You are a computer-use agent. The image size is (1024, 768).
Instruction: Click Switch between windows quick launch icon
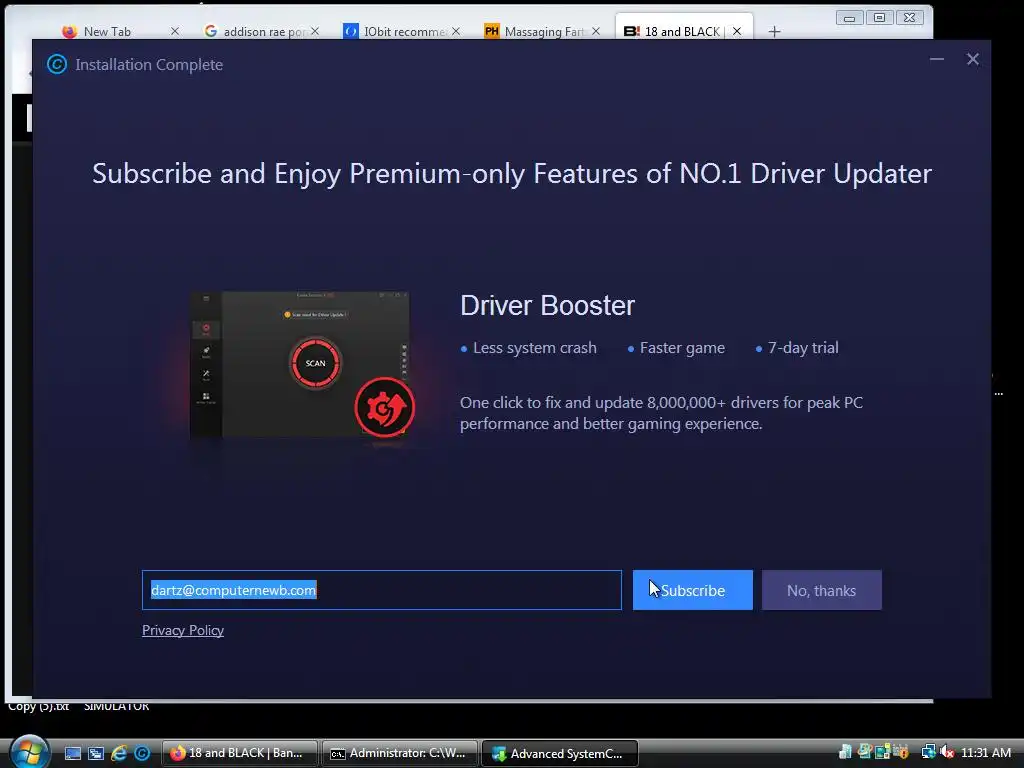(x=95, y=754)
